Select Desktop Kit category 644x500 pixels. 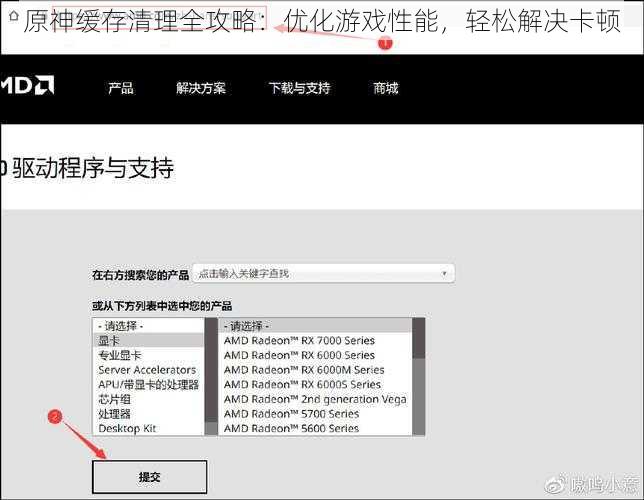148,429
